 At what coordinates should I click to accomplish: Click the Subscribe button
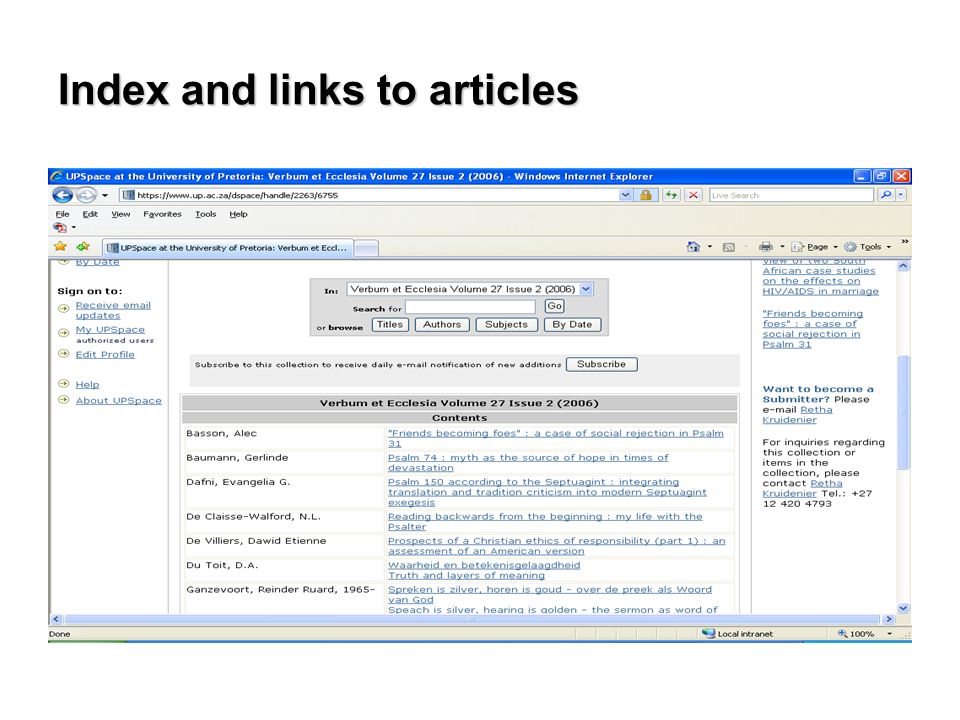click(x=601, y=364)
